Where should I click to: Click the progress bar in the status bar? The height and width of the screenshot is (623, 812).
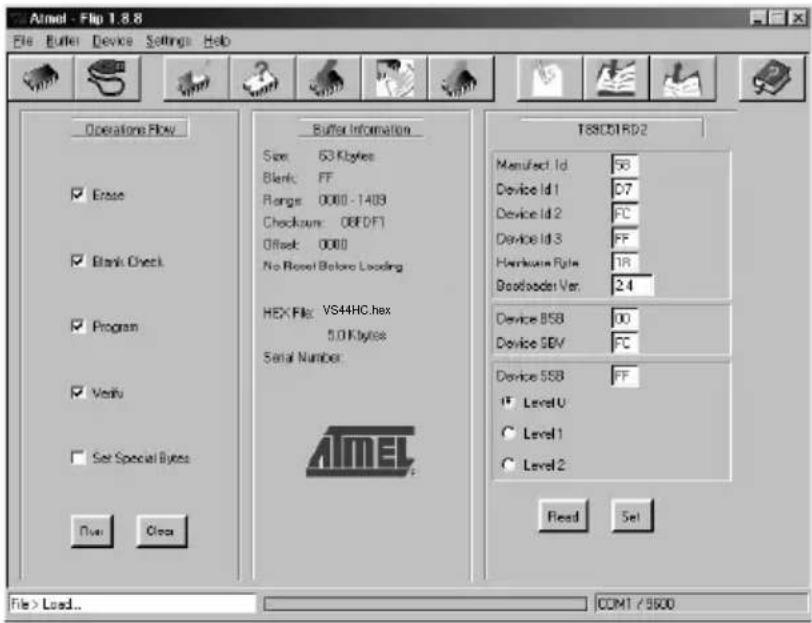[425, 604]
